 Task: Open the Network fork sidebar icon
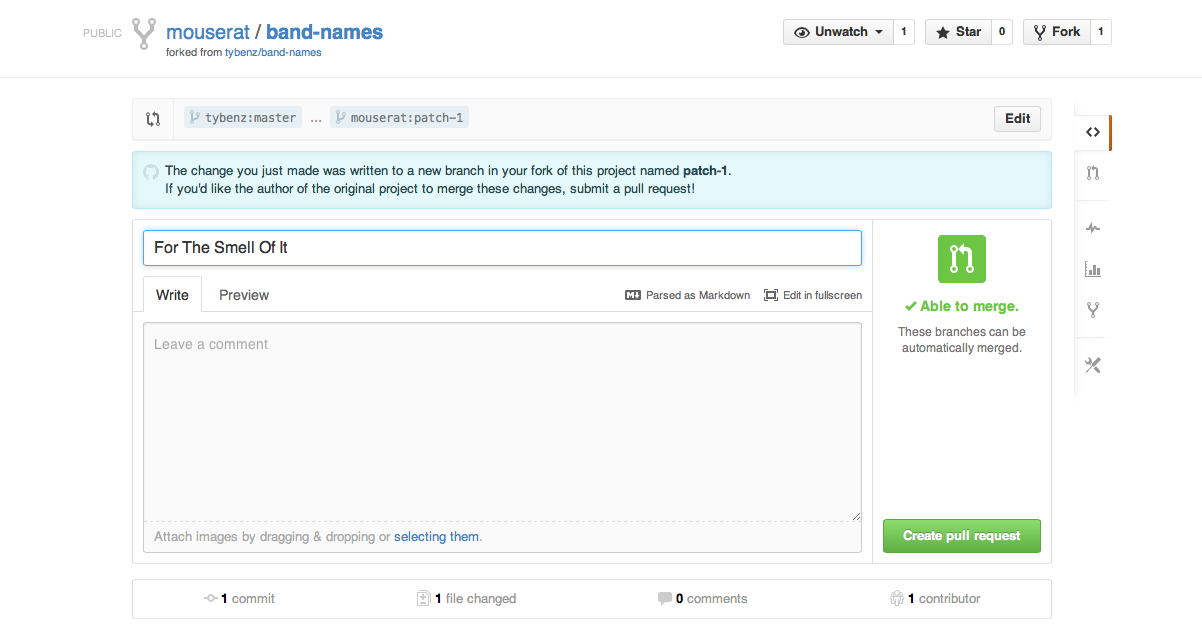(1092, 310)
